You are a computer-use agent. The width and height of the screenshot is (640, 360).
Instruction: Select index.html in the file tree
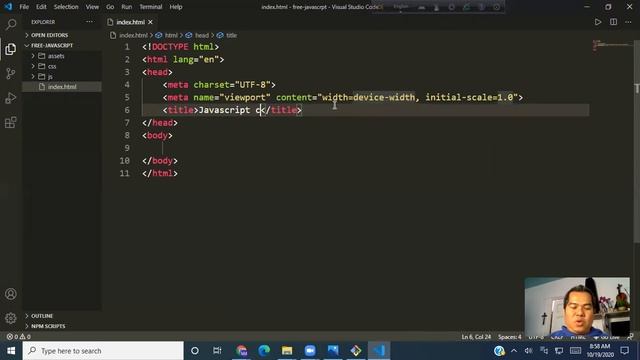point(62,87)
